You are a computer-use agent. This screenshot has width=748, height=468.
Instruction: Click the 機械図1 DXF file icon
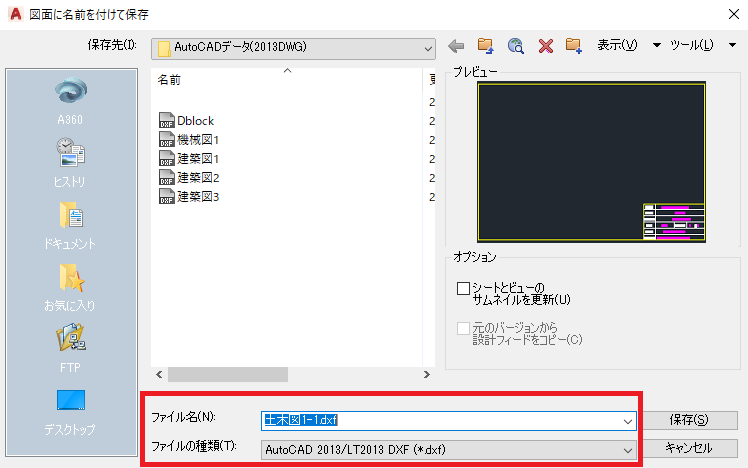pos(166,139)
